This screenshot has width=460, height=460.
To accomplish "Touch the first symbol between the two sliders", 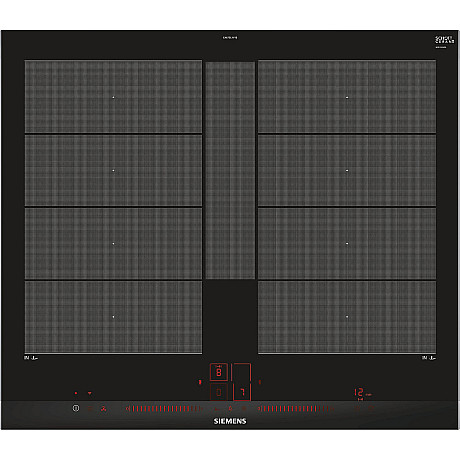I will pos(217,408).
